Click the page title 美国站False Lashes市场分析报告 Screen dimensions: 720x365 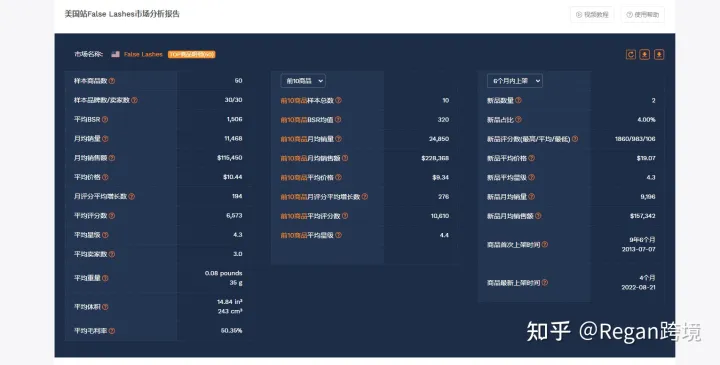click(x=122, y=14)
